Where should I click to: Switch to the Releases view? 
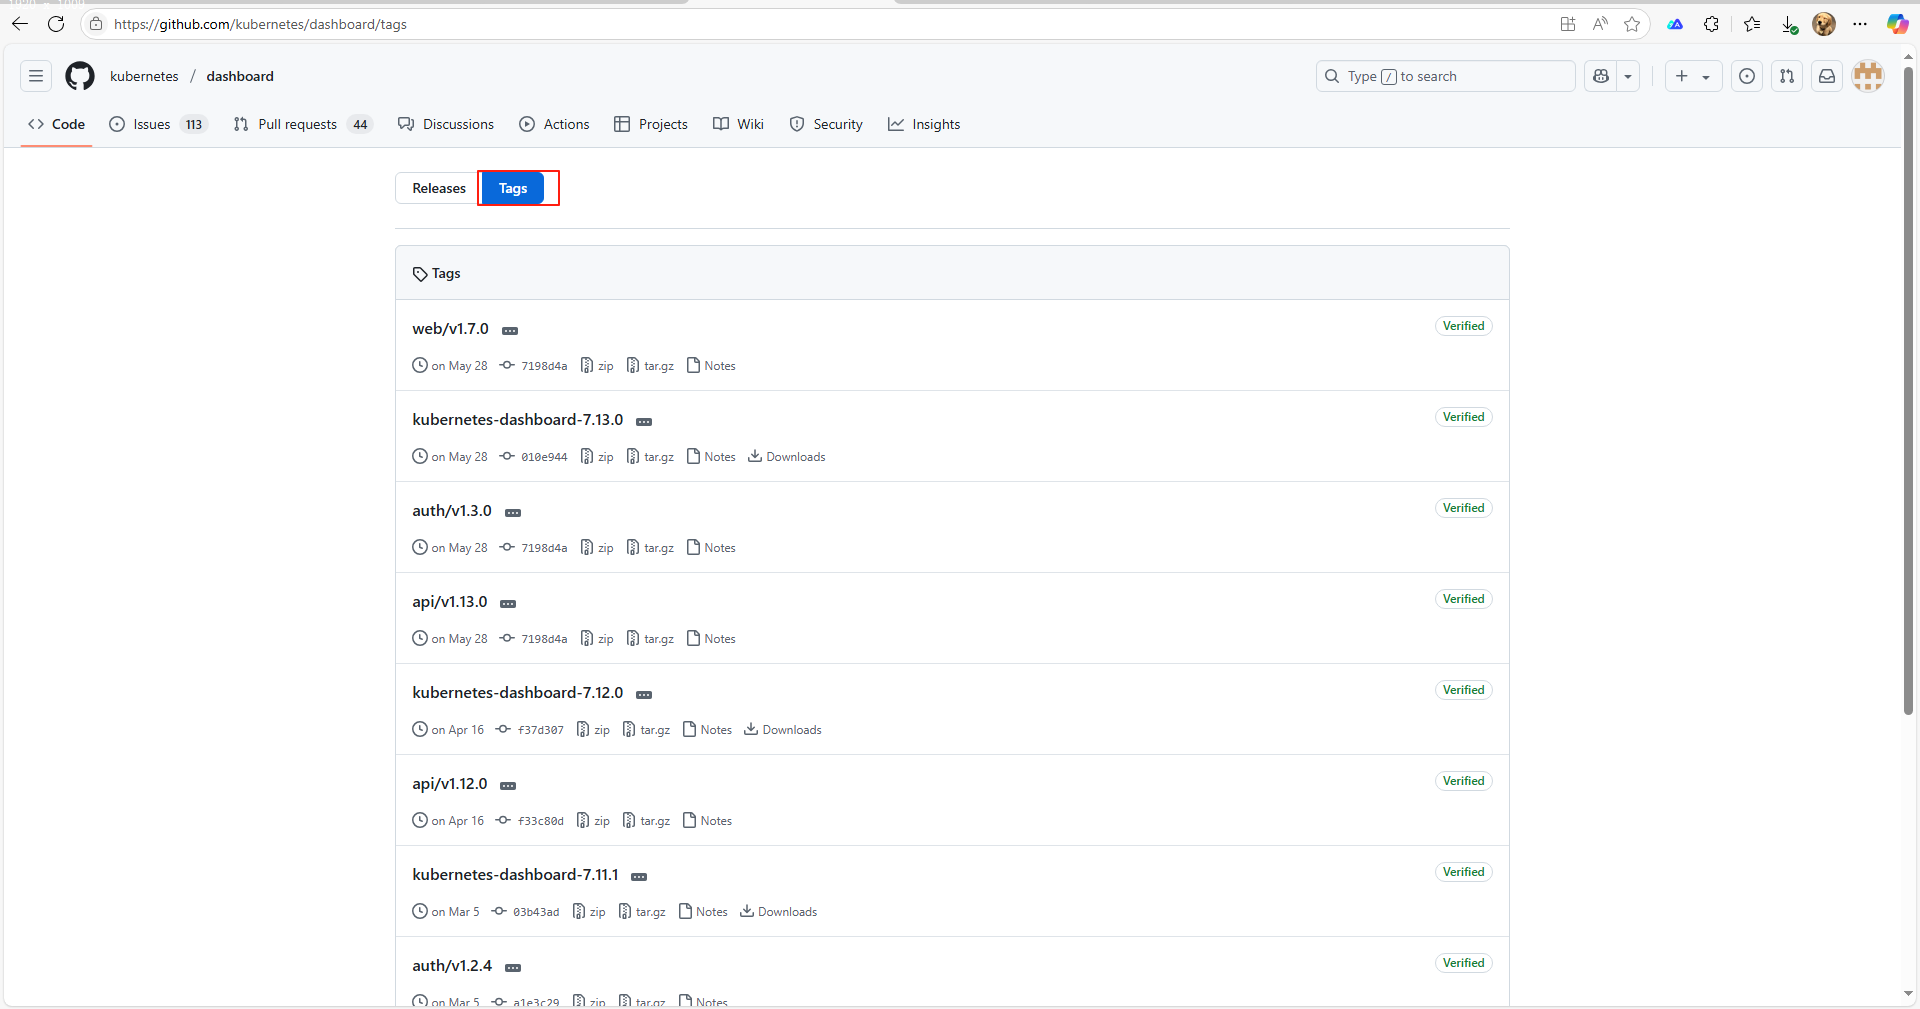pos(439,188)
